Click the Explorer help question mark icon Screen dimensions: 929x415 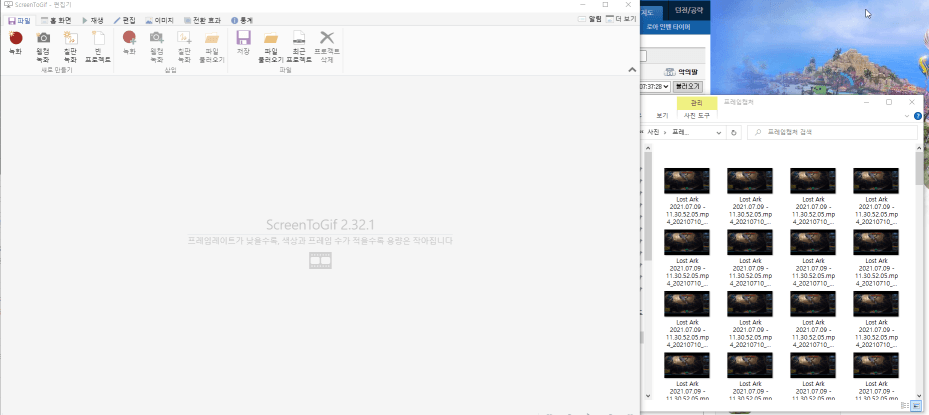[917, 116]
